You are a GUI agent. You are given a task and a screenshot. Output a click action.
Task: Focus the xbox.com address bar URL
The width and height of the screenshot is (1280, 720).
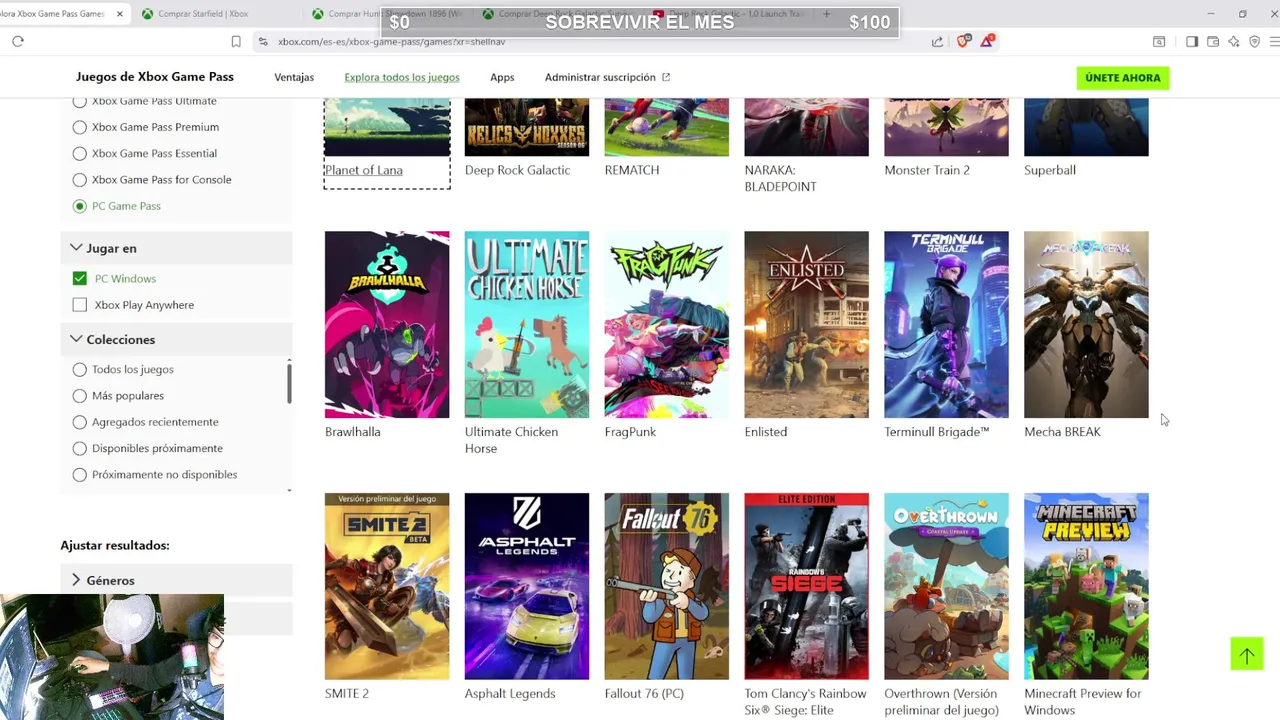tap(391, 41)
